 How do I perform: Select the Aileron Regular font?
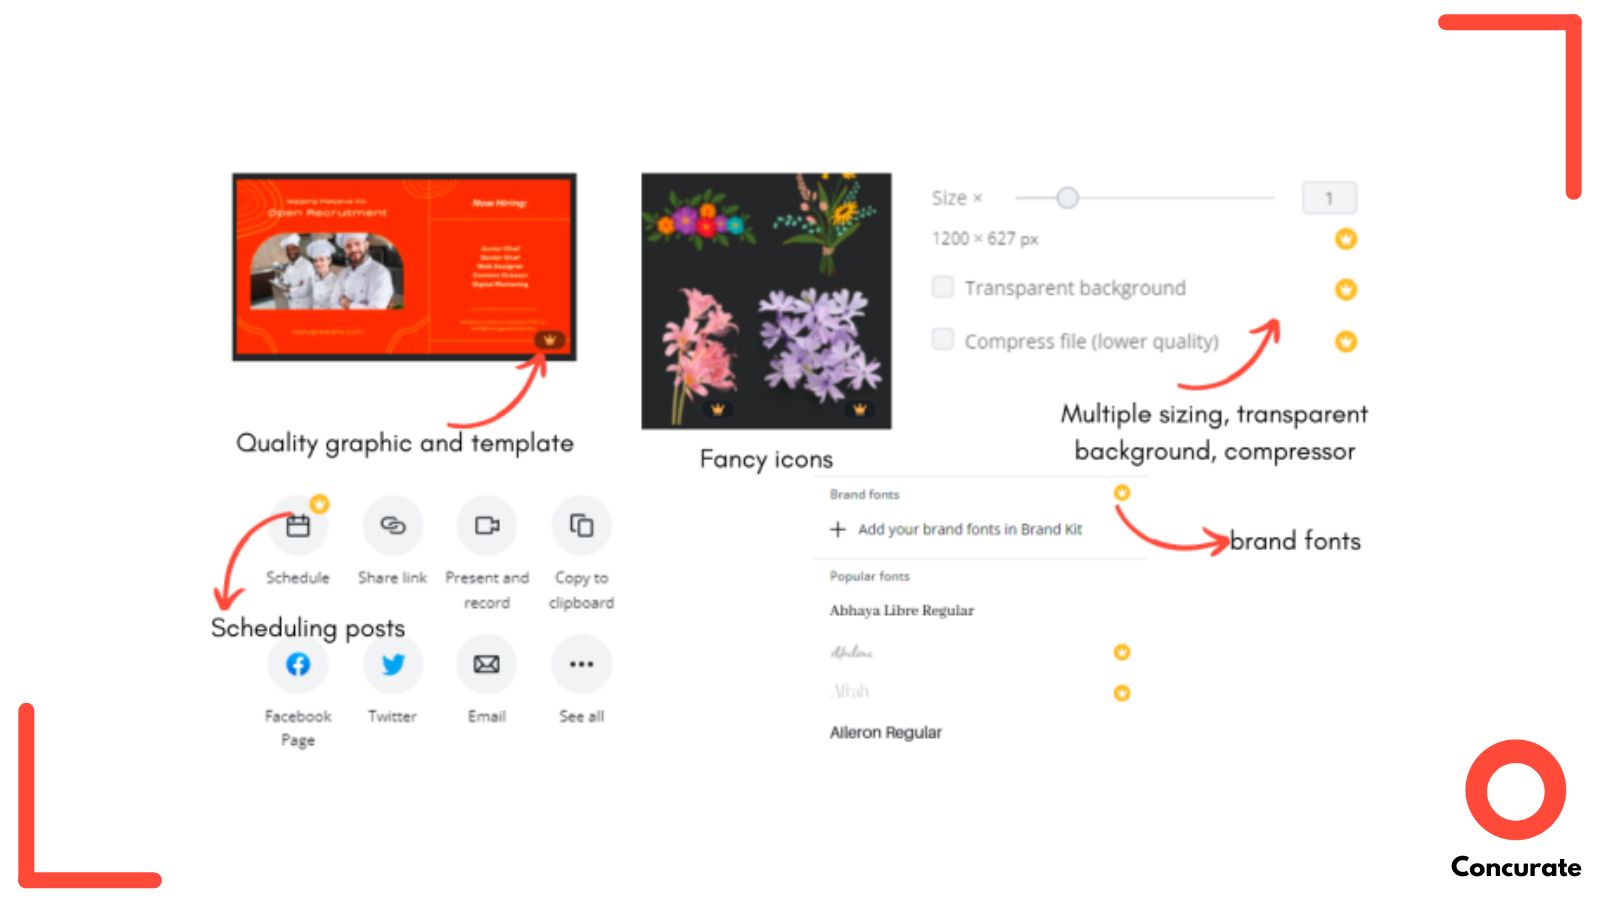(886, 732)
